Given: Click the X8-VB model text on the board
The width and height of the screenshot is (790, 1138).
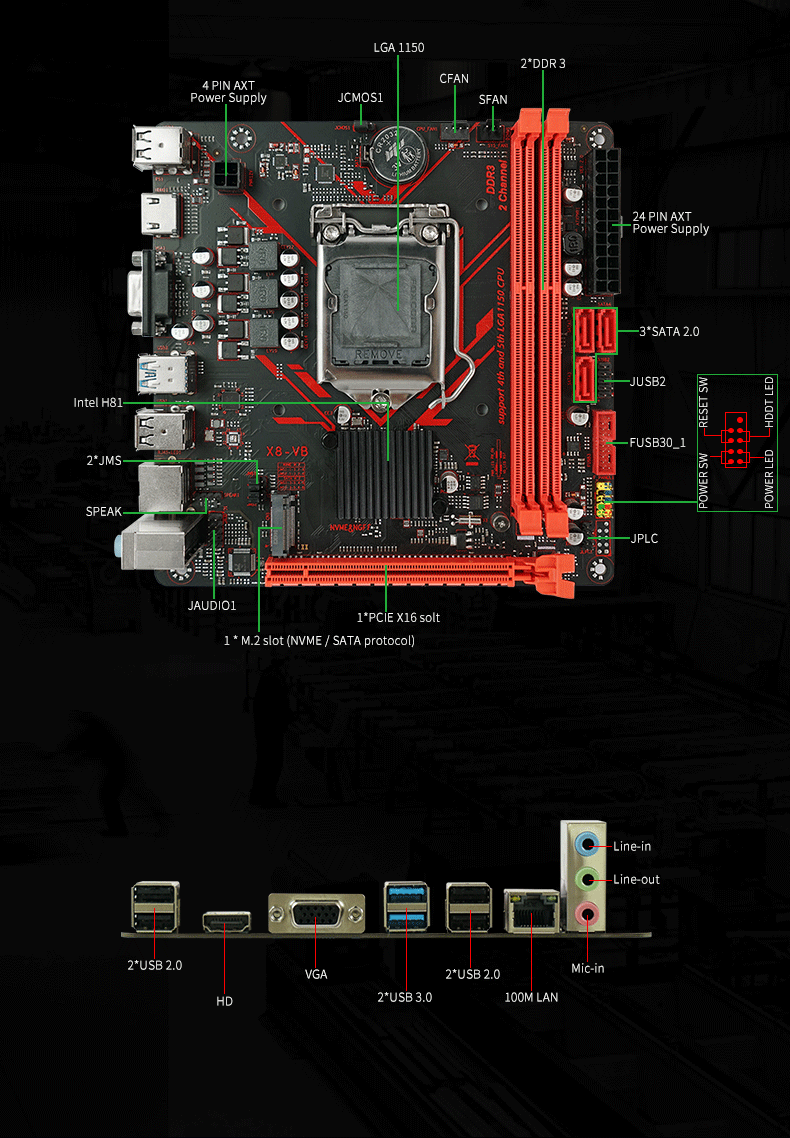Looking at the screenshot, I should pyautogui.click(x=287, y=451).
